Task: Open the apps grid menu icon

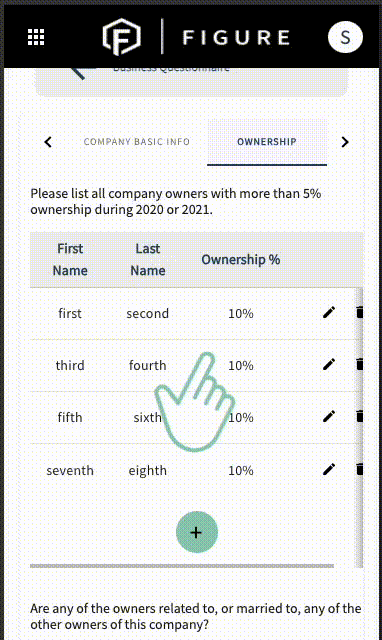Action: [x=36, y=37]
